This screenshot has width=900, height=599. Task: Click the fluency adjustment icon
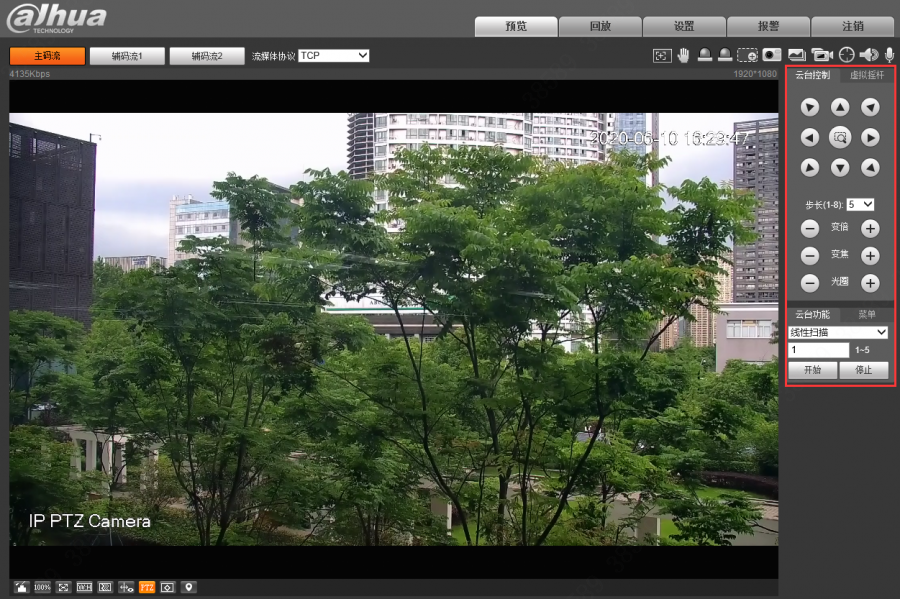point(105,587)
